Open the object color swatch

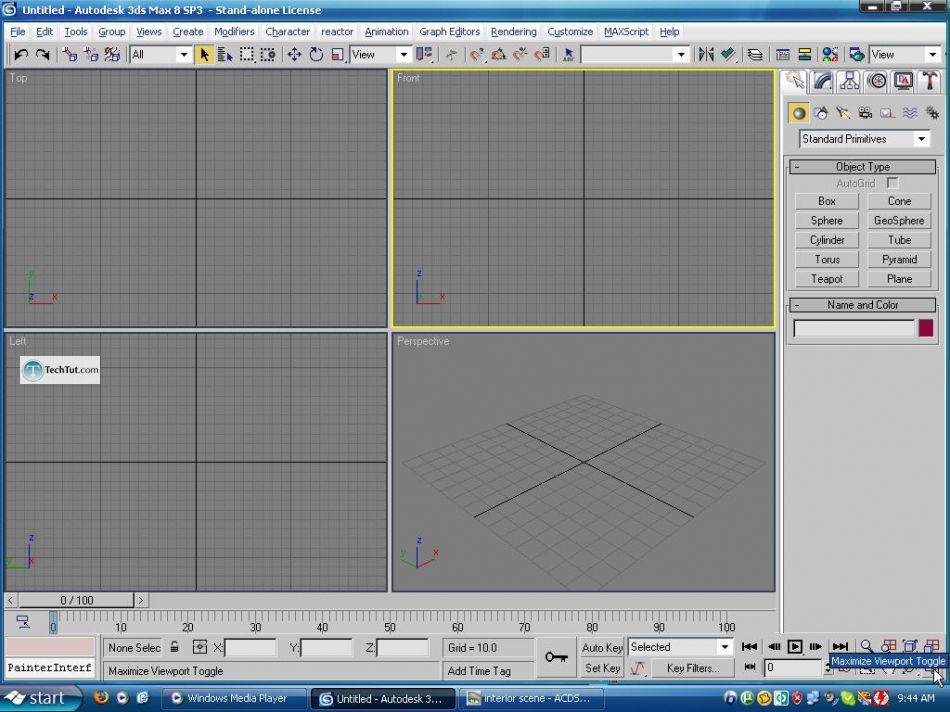coord(926,328)
